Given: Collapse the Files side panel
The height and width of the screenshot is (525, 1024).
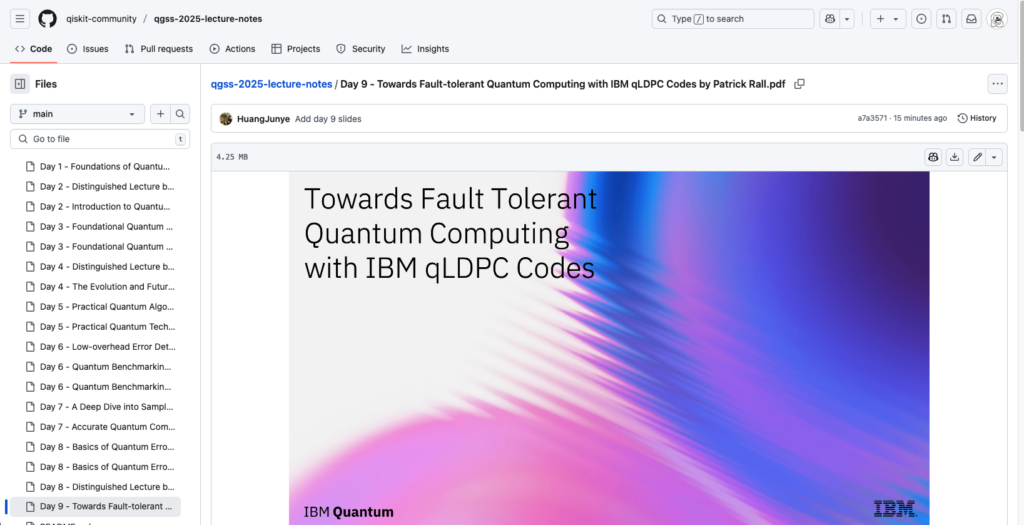Looking at the screenshot, I should click(x=20, y=84).
